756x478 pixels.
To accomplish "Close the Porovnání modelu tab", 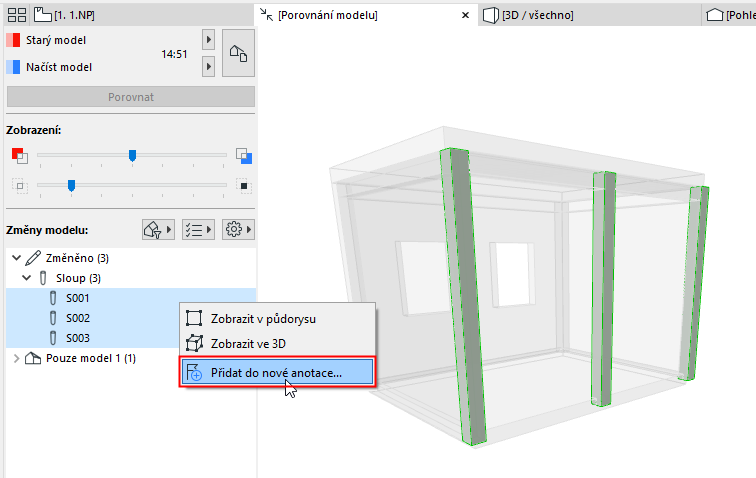I will [465, 15].
